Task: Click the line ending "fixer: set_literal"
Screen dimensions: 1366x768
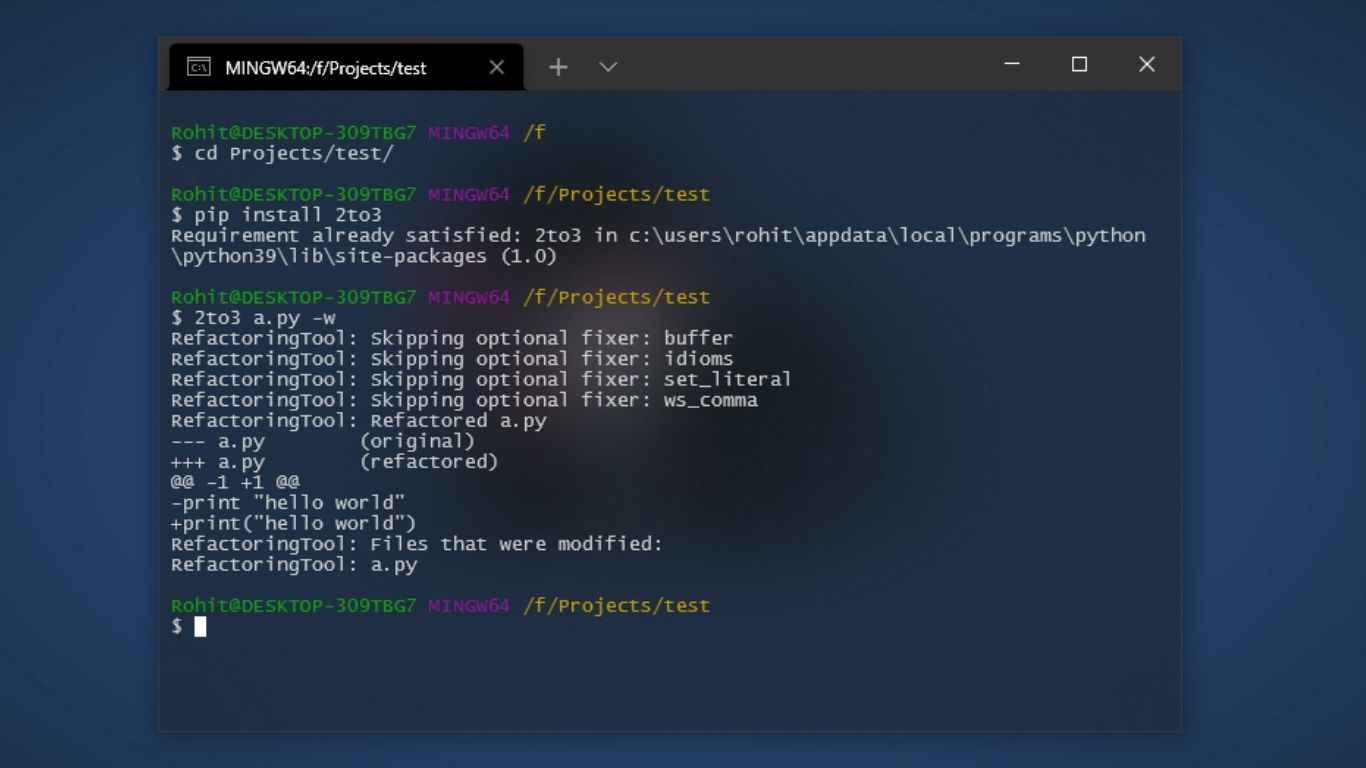Action: tap(481, 379)
